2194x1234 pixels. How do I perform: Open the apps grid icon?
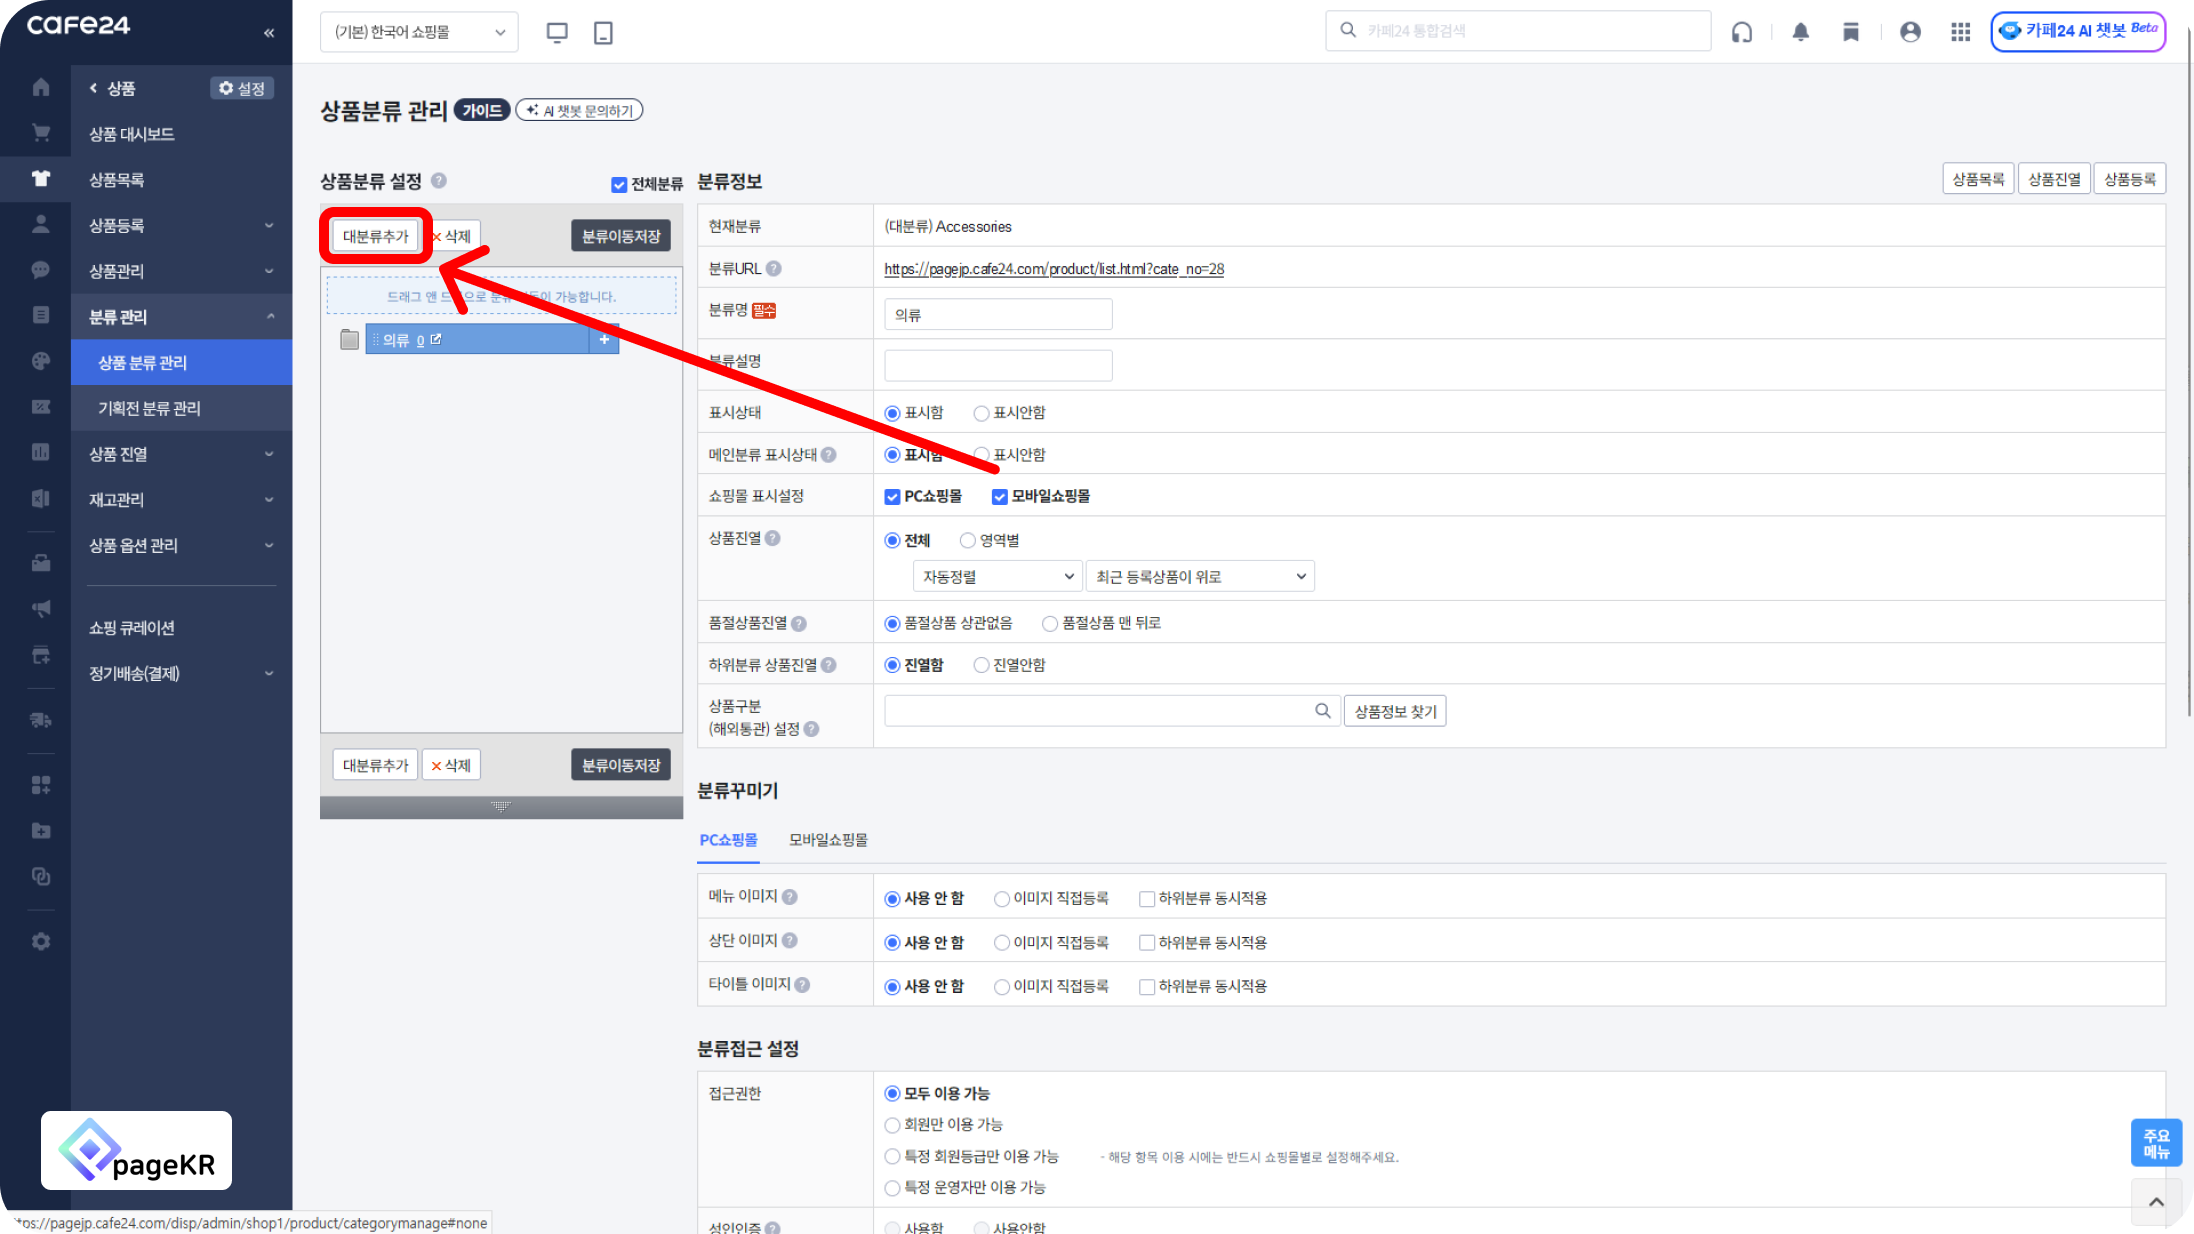[x=1960, y=32]
